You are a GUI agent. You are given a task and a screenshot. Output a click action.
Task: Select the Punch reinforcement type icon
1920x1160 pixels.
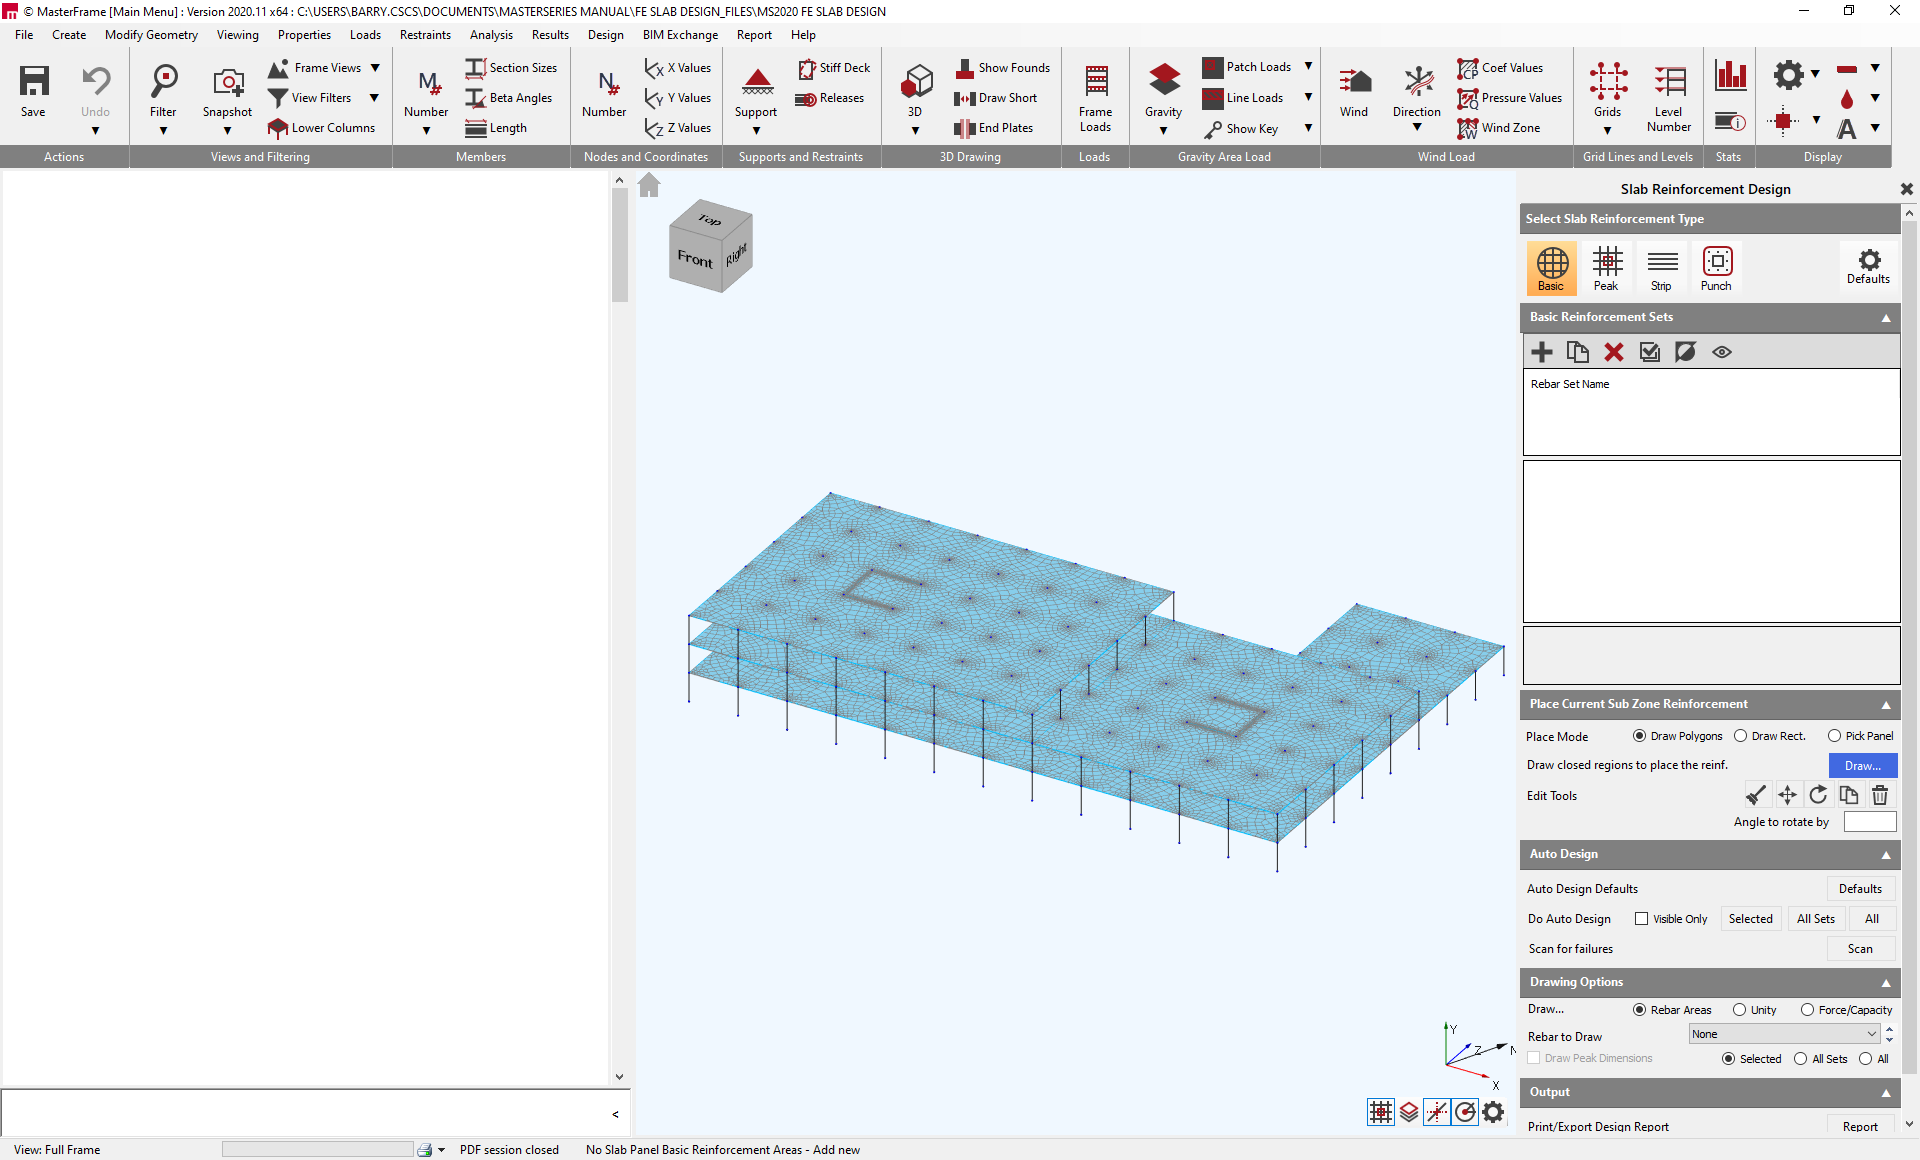[1716, 267]
